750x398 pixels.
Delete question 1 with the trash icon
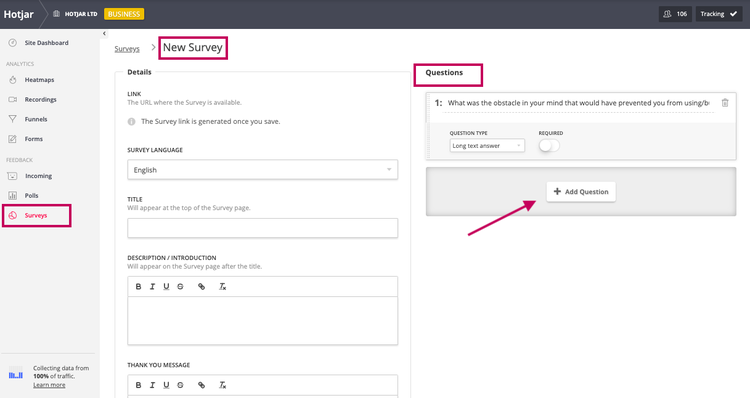pos(725,103)
